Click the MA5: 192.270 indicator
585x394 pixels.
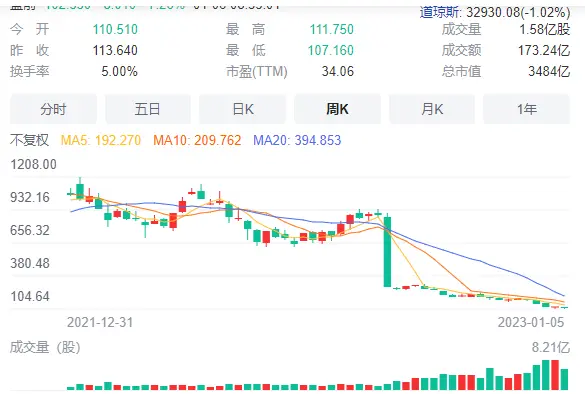pos(101,140)
